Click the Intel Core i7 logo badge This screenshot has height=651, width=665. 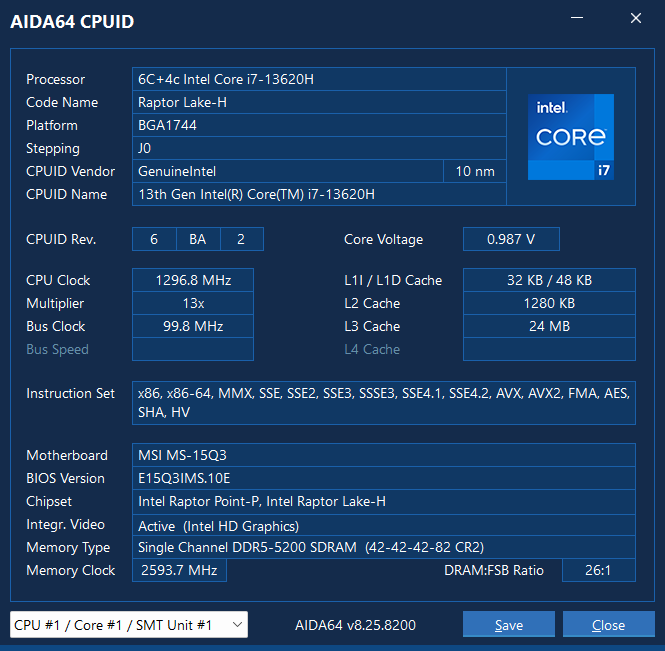tap(571, 137)
